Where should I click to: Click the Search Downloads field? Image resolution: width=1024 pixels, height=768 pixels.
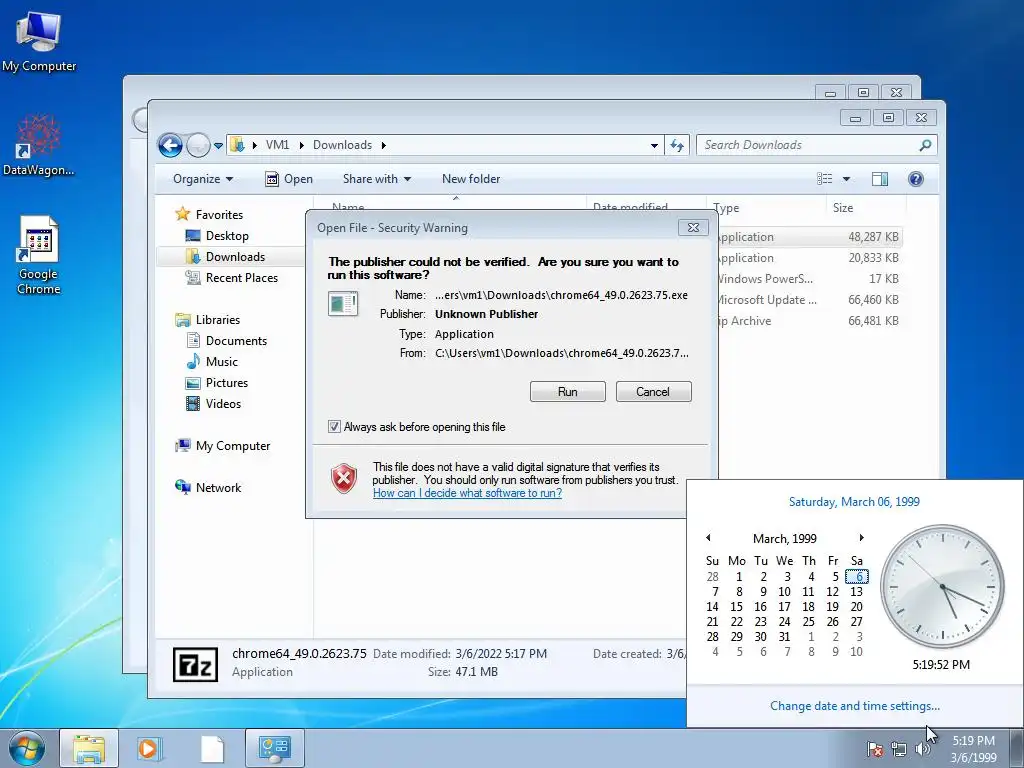click(816, 145)
